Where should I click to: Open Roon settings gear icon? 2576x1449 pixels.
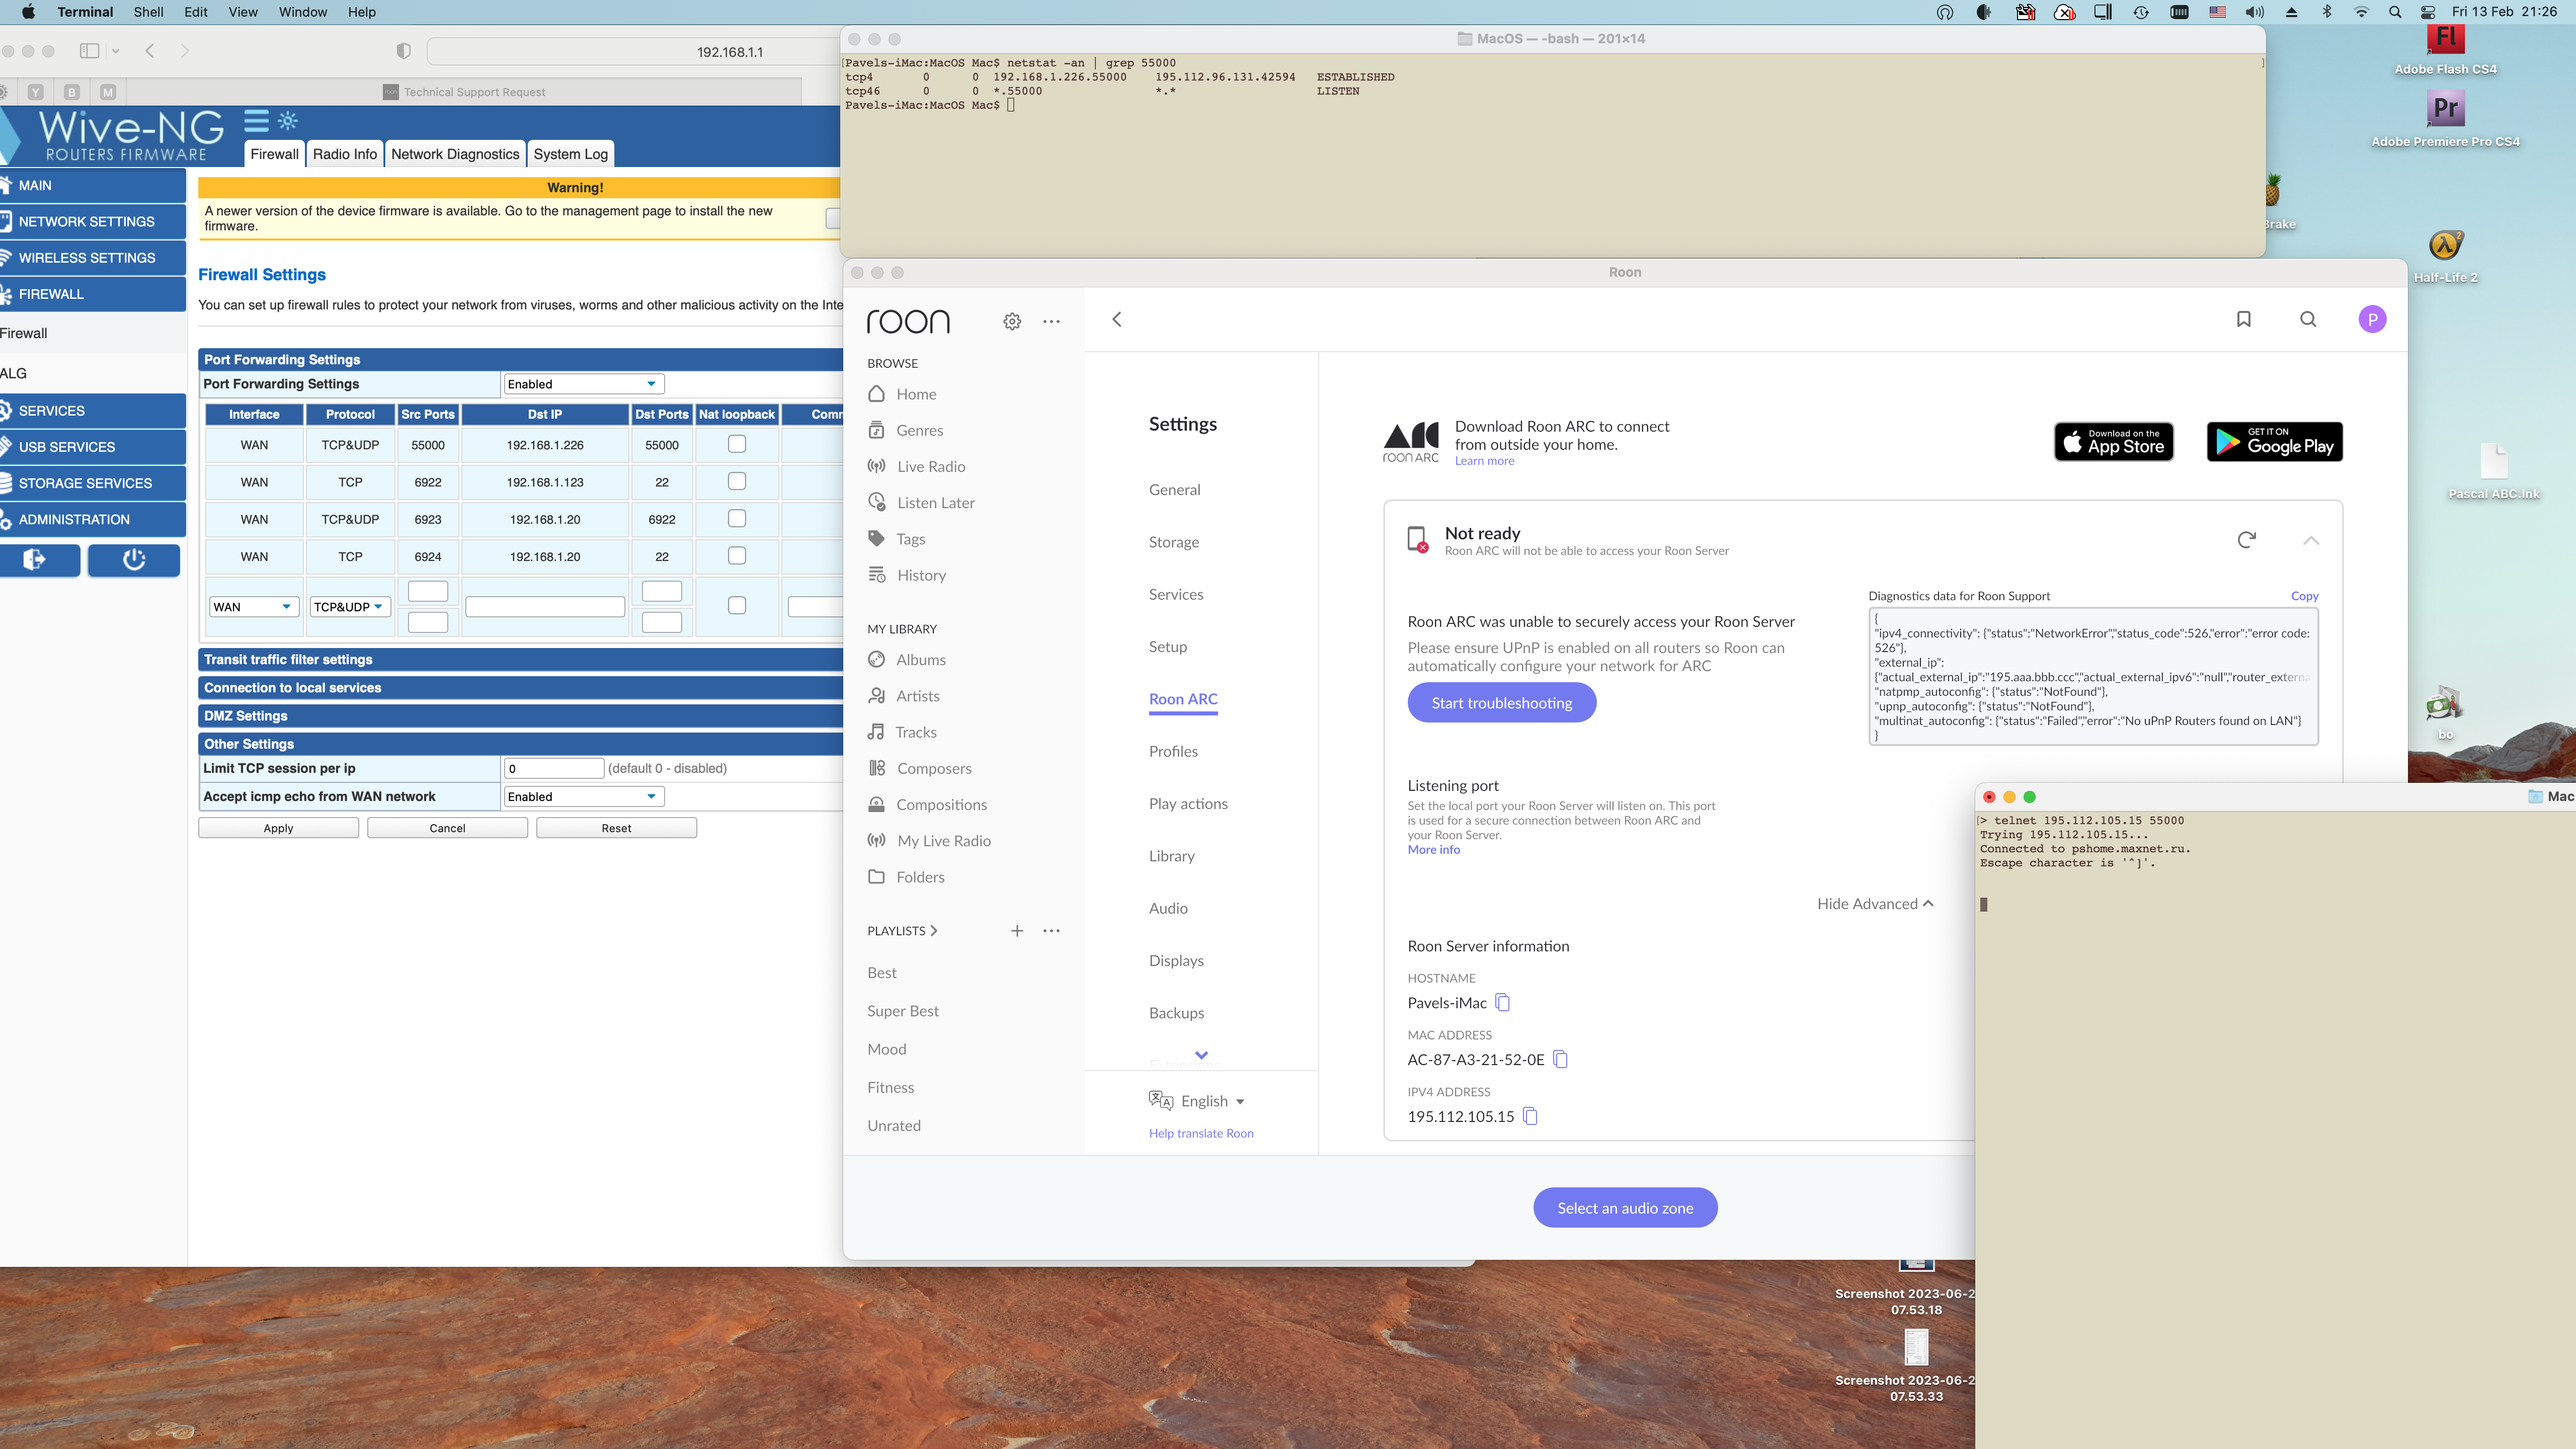point(1012,321)
